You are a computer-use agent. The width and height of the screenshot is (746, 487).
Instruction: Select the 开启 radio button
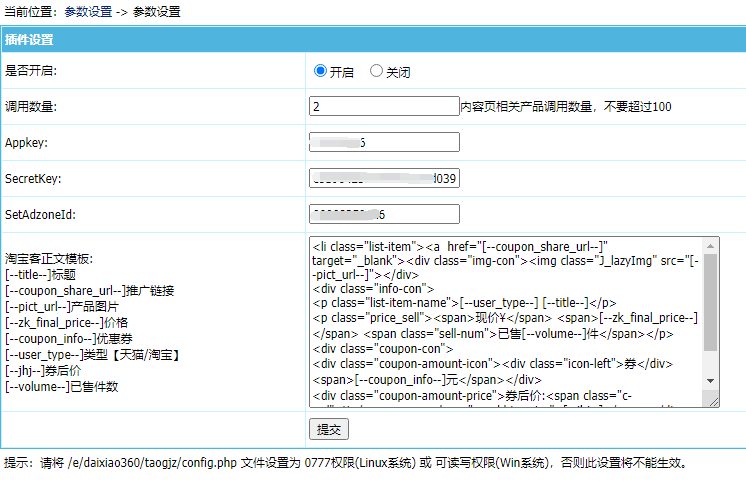click(x=320, y=71)
